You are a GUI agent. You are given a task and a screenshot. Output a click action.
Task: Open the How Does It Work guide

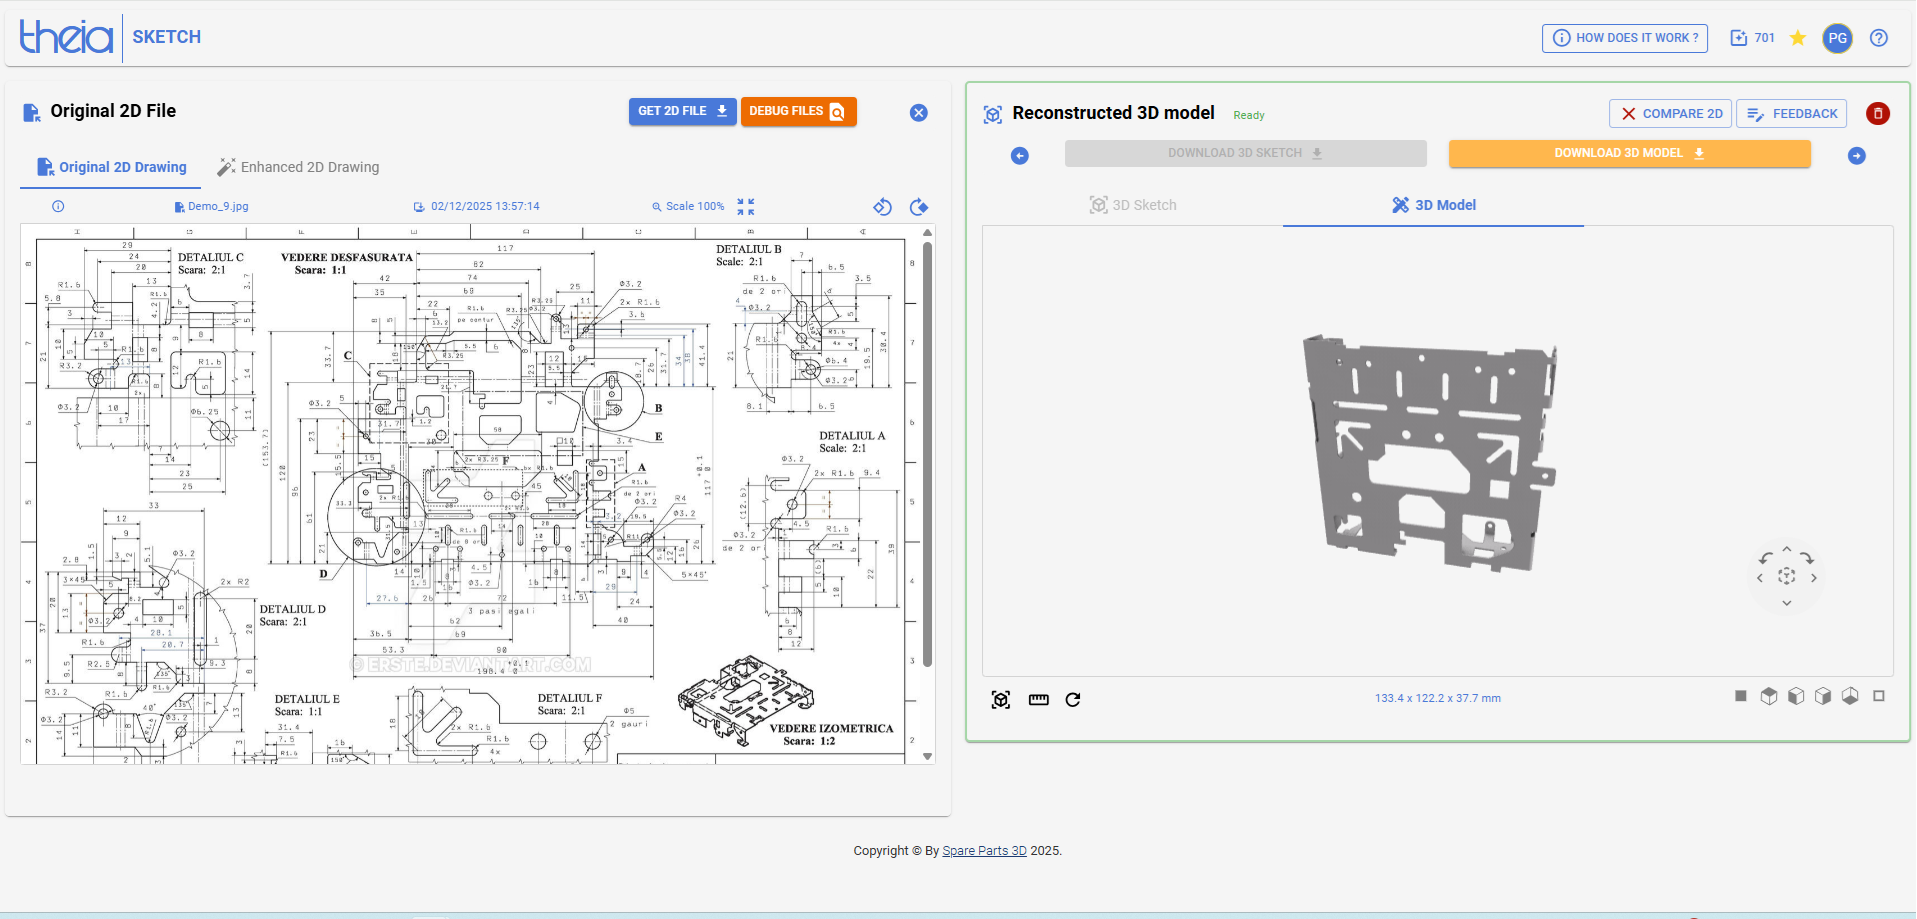[1624, 38]
